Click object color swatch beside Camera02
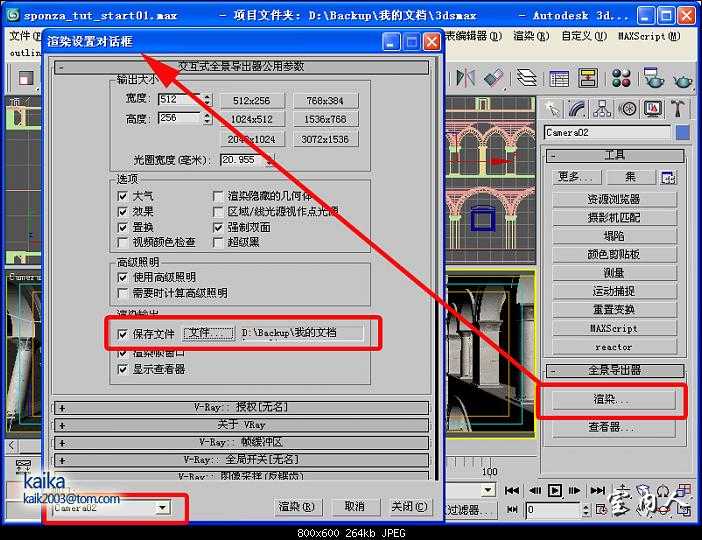The height and width of the screenshot is (540, 702). 683,133
